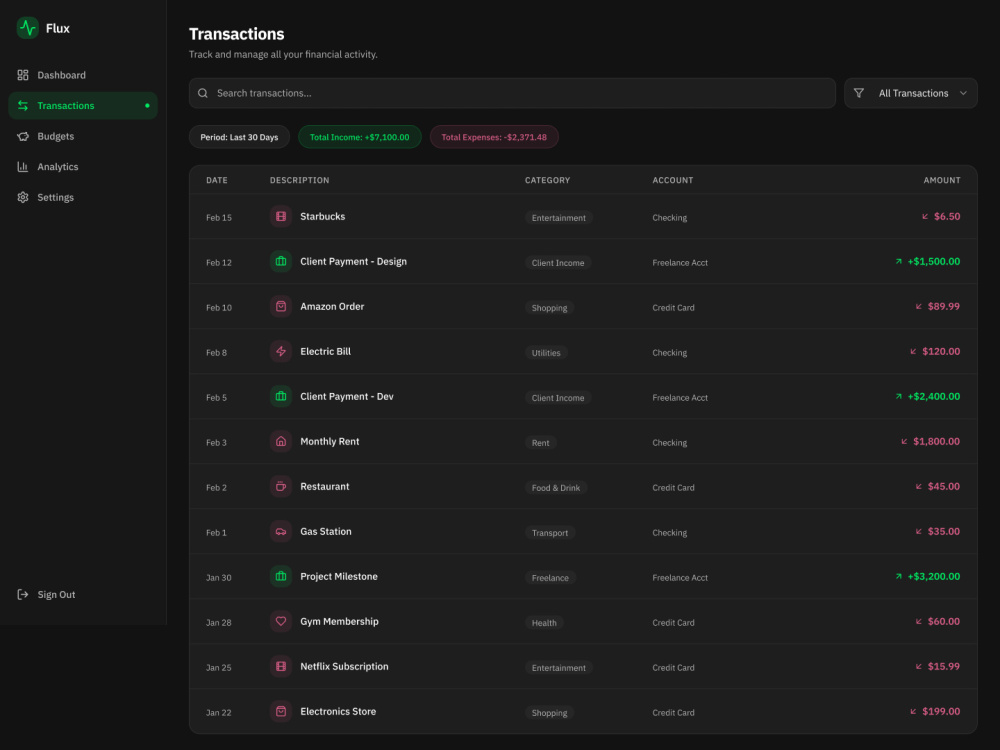The width and height of the screenshot is (1000, 750).
Task: Click the income arrow beside +$1,500.00
Action: click(x=899, y=261)
